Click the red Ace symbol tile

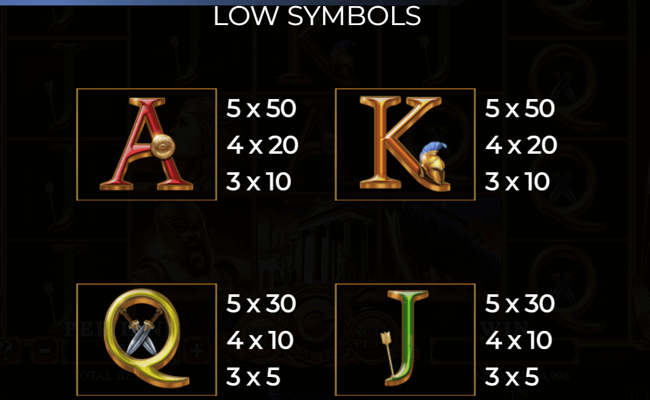147,144
